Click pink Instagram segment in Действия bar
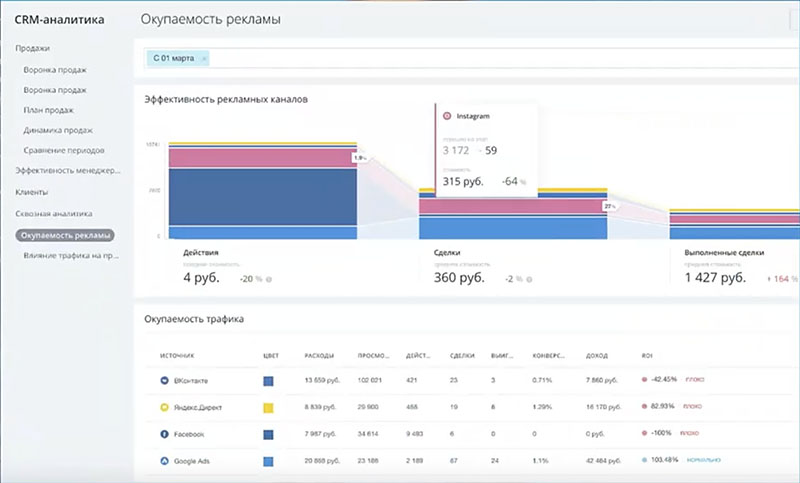The height and width of the screenshot is (483, 800). [263, 158]
